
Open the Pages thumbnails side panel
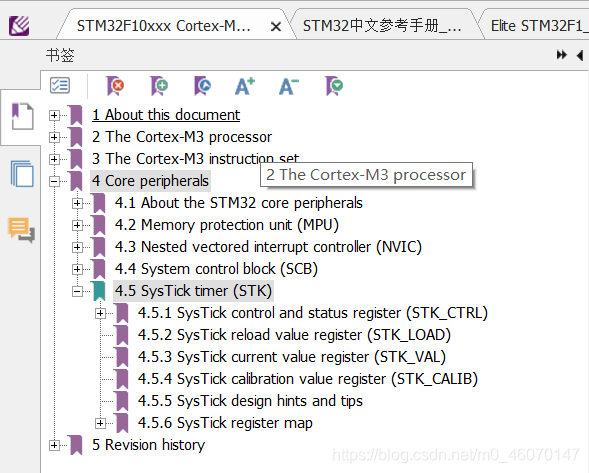22,174
